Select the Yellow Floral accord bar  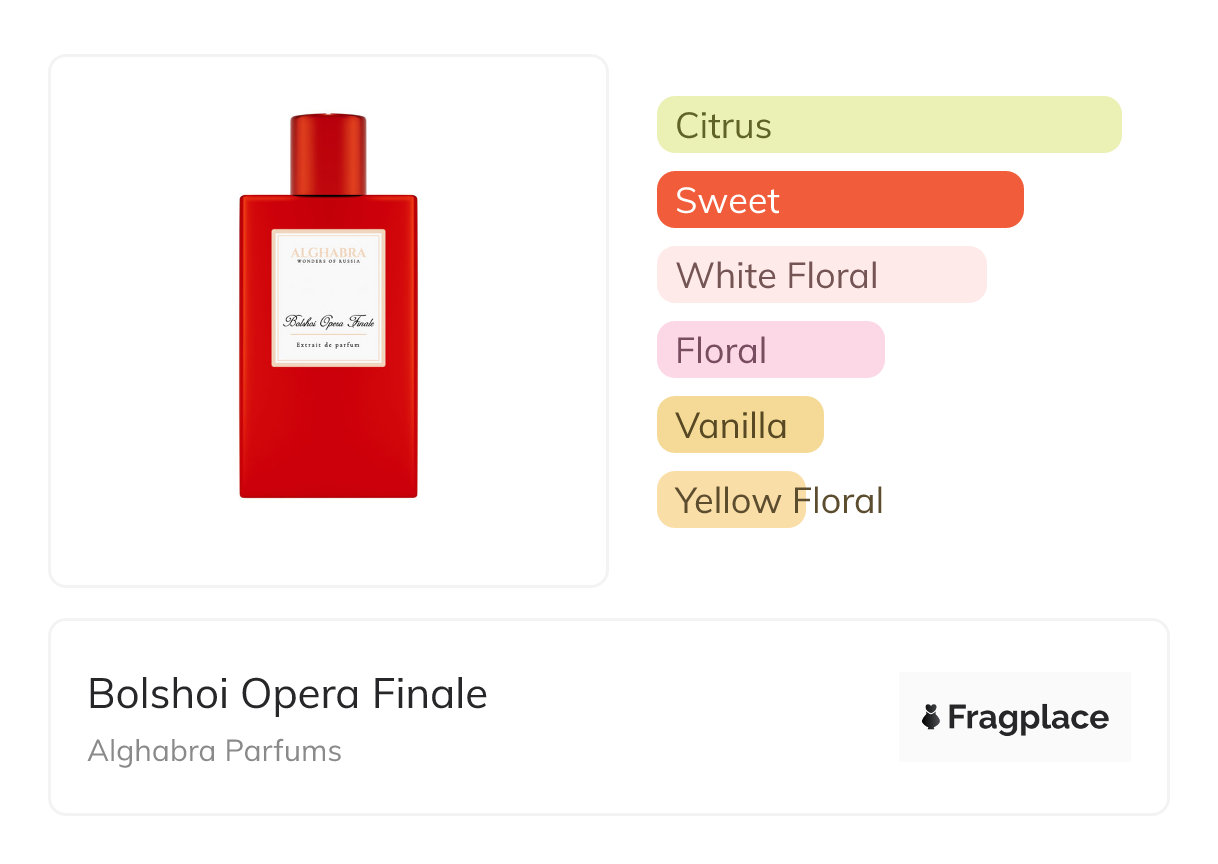point(731,500)
